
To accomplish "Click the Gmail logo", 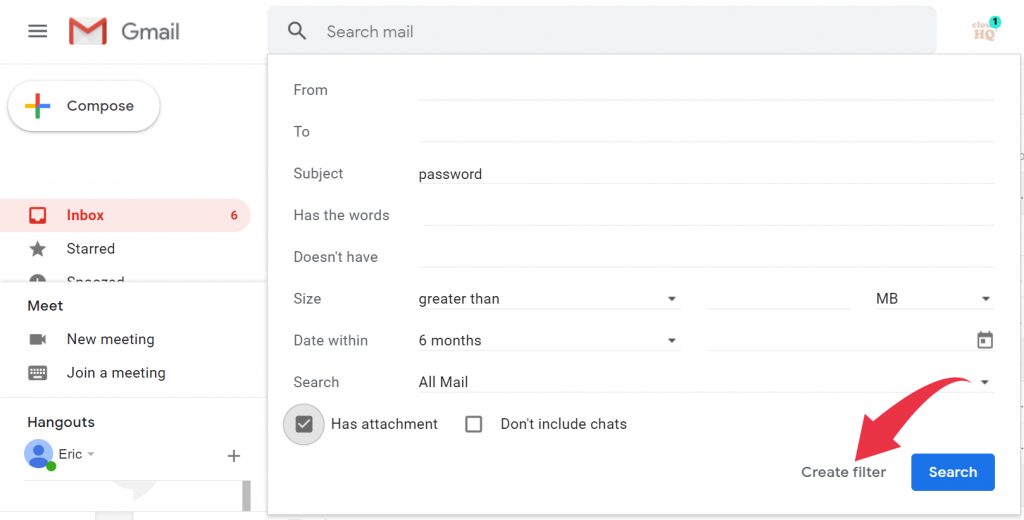I will (x=124, y=31).
